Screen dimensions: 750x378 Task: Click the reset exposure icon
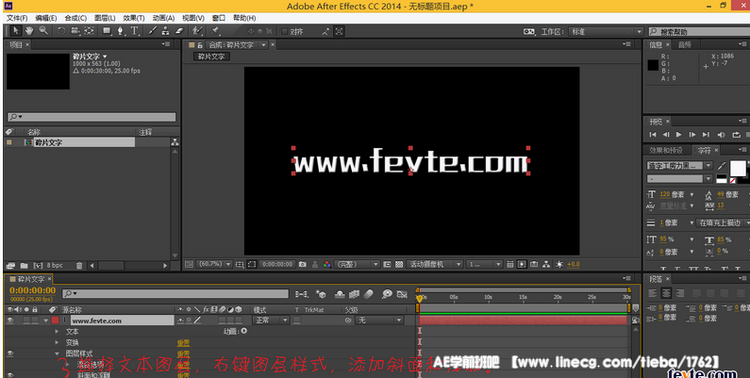pyautogui.click(x=560, y=264)
